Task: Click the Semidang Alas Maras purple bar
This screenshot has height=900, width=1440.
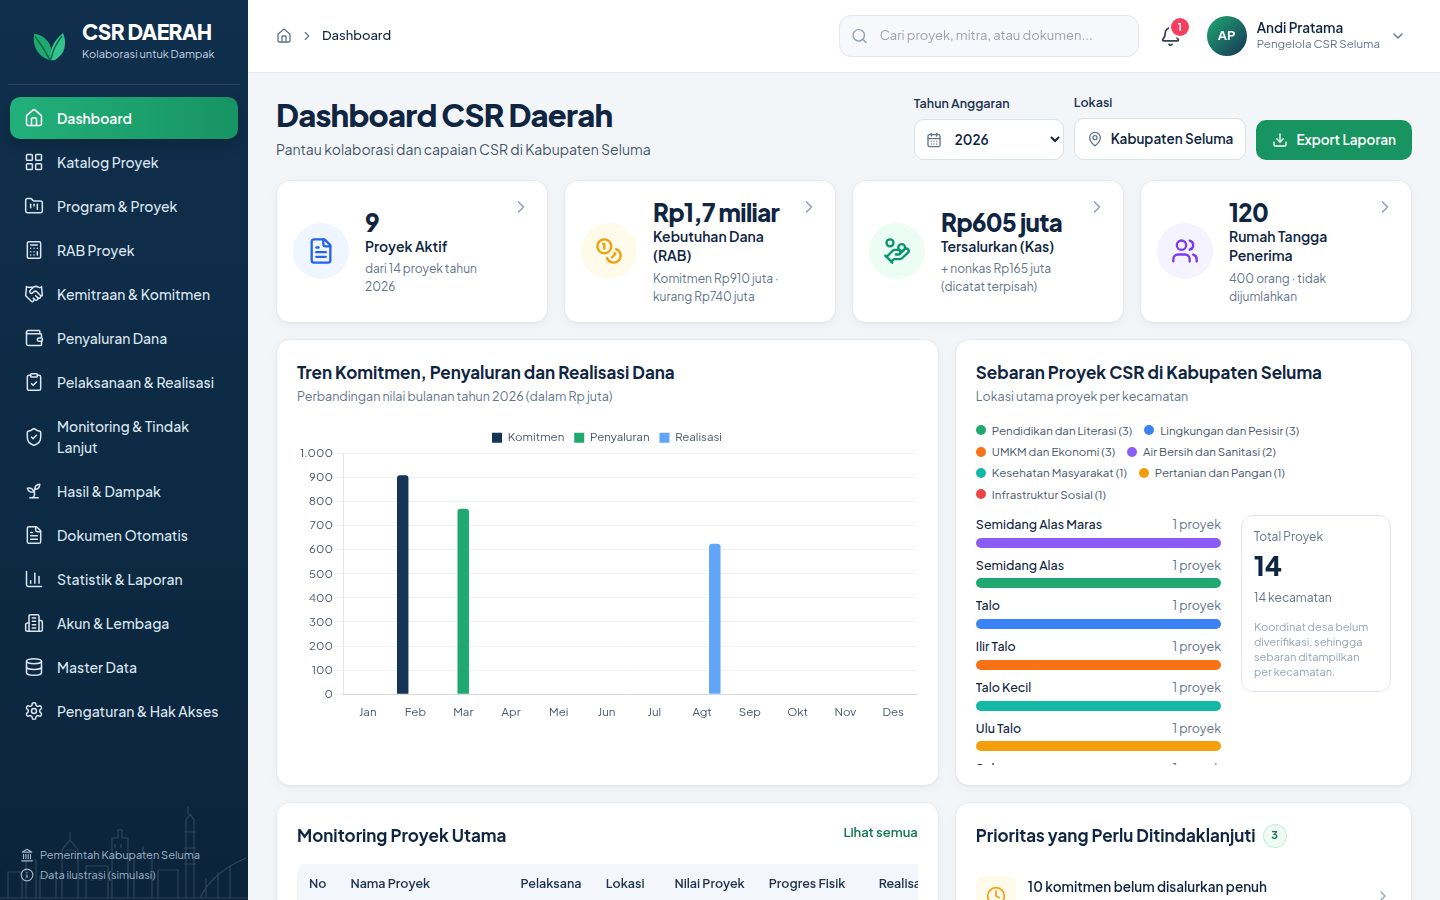Action: [x=1098, y=543]
